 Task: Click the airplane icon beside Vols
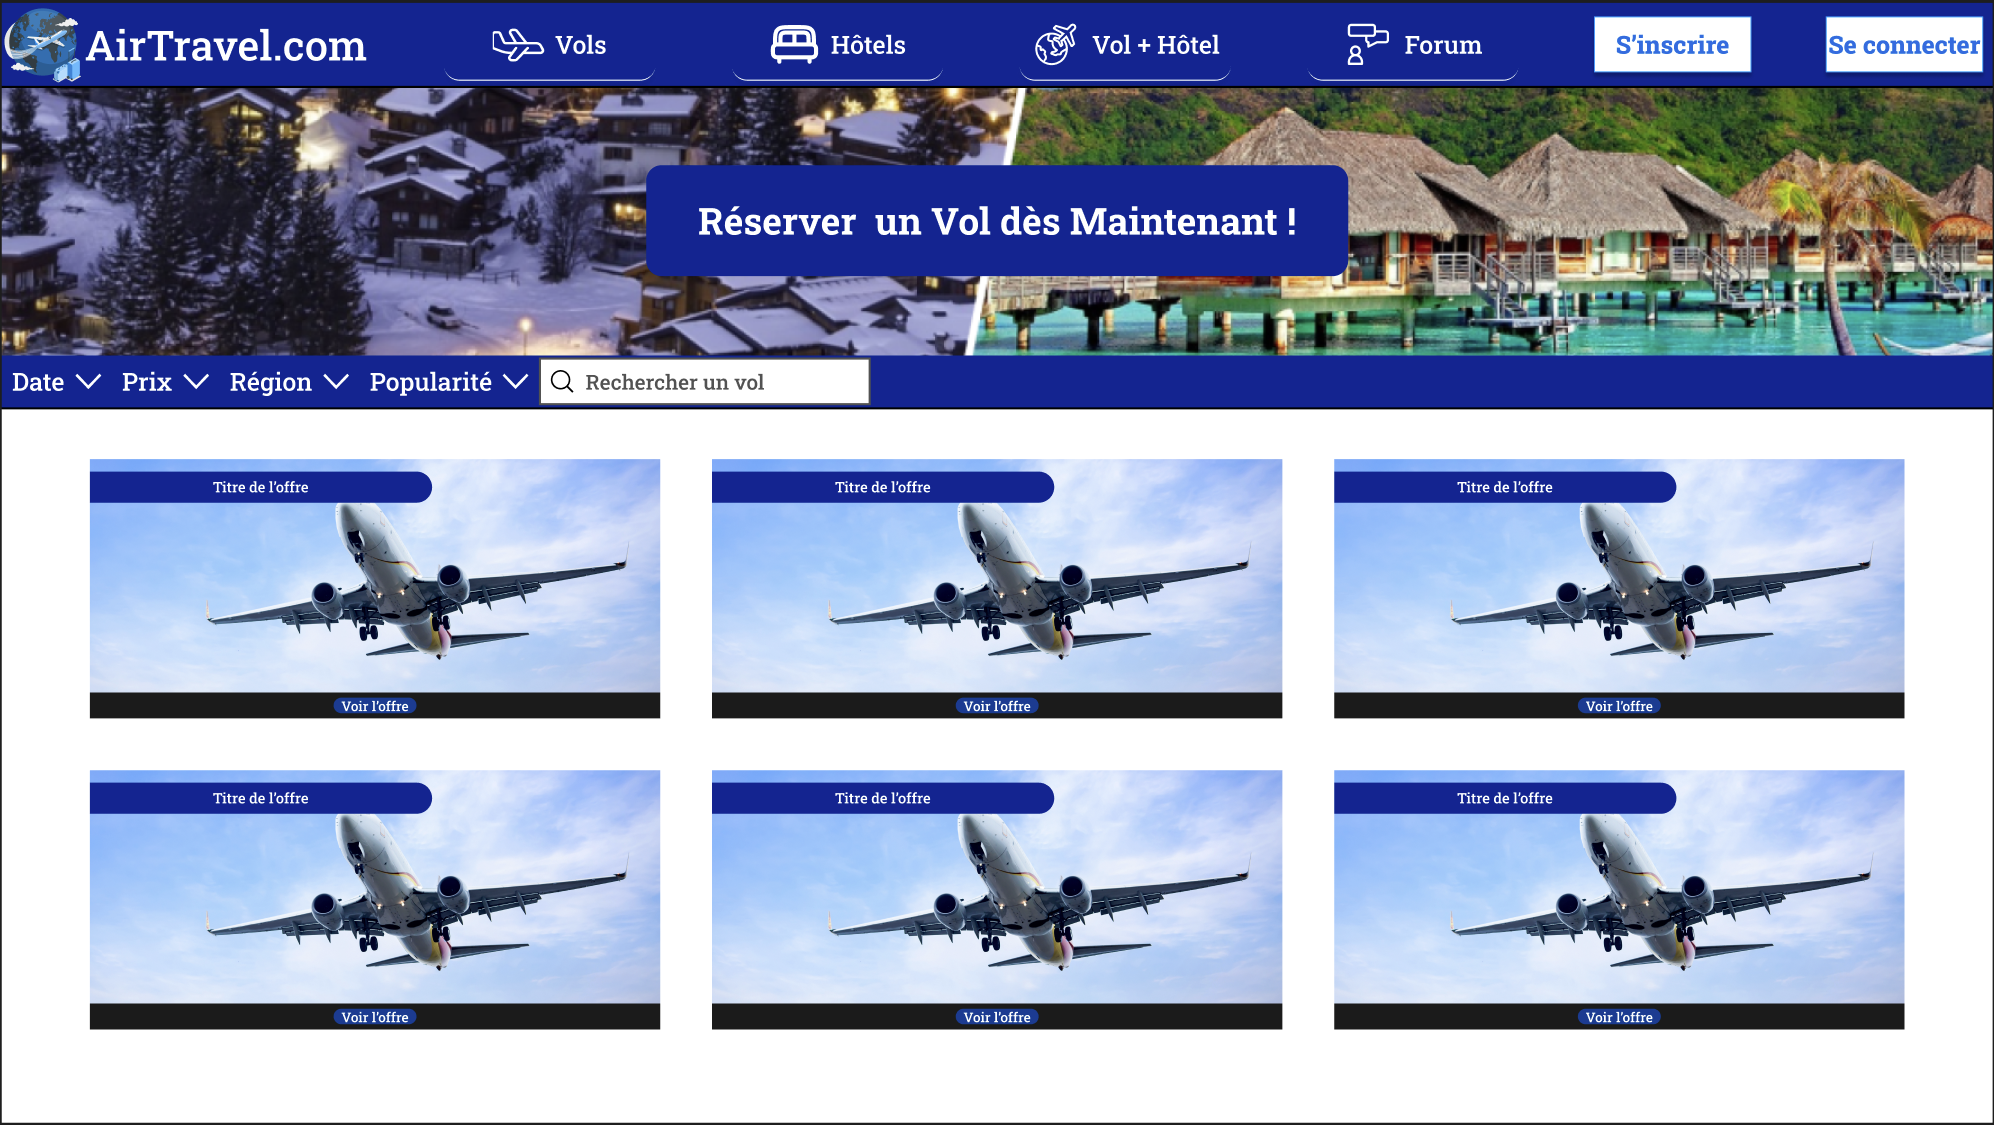tap(517, 45)
